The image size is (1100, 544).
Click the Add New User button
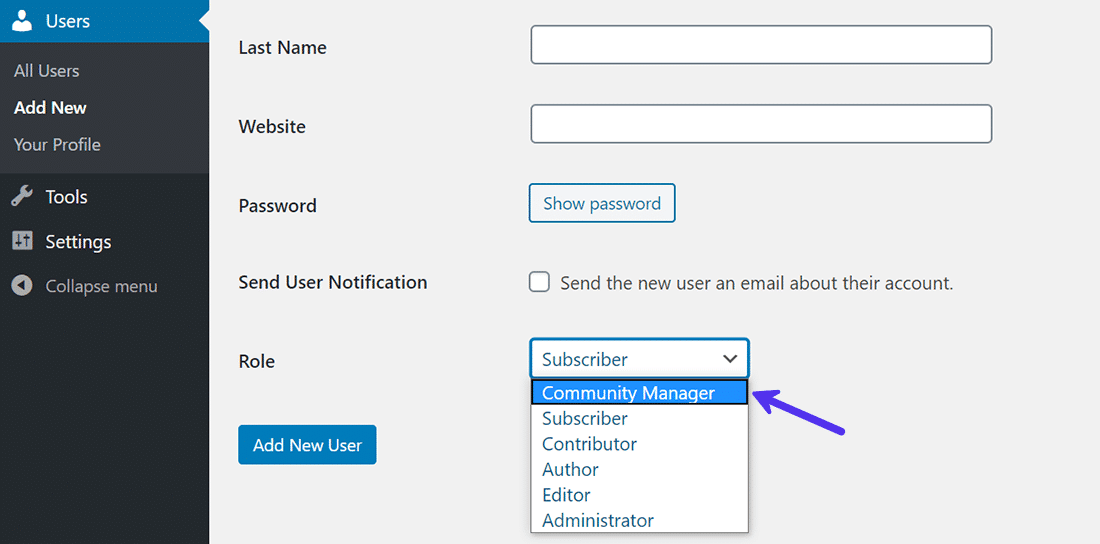click(307, 445)
